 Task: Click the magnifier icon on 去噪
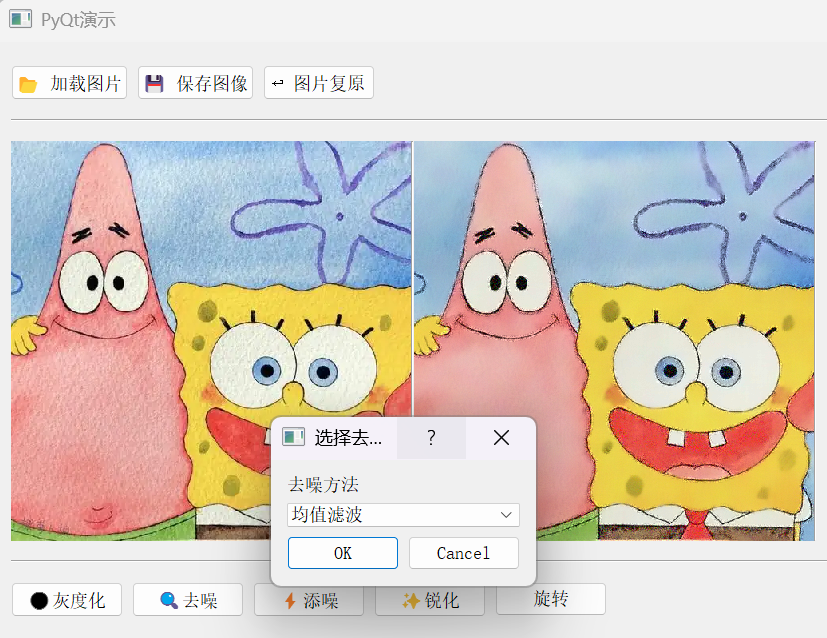point(169,600)
